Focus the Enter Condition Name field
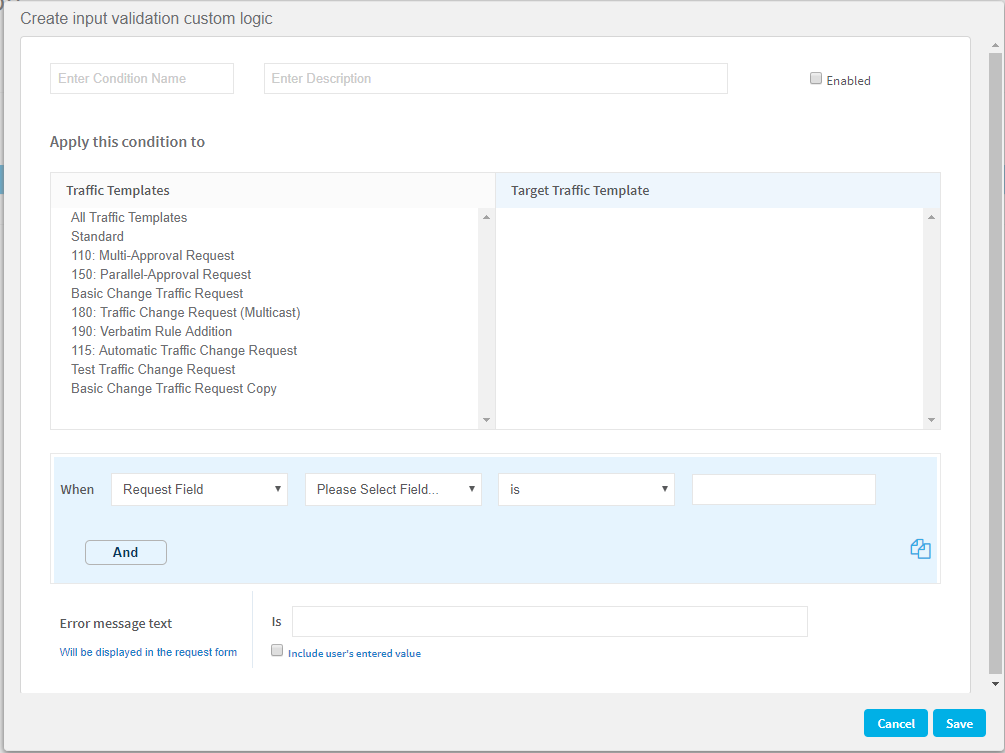 pyautogui.click(x=142, y=79)
